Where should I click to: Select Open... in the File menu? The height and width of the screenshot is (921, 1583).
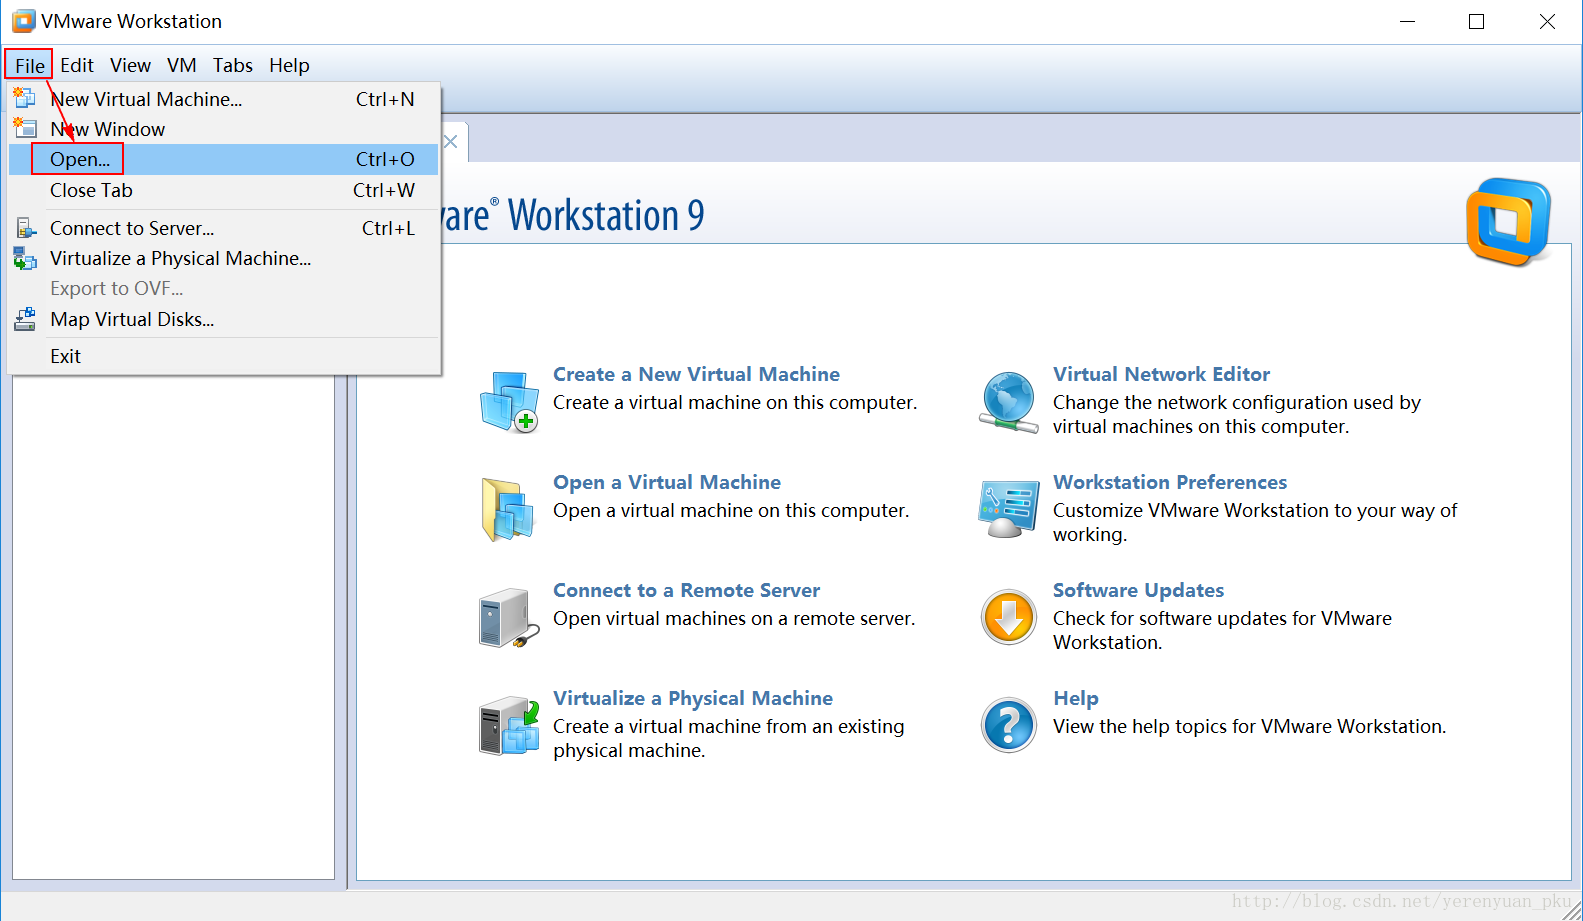pos(224,159)
